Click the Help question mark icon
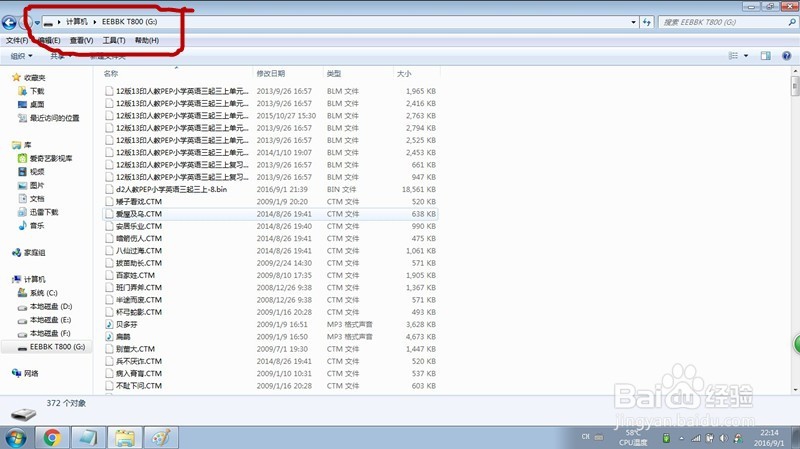This screenshot has width=800, height=449. click(x=786, y=56)
